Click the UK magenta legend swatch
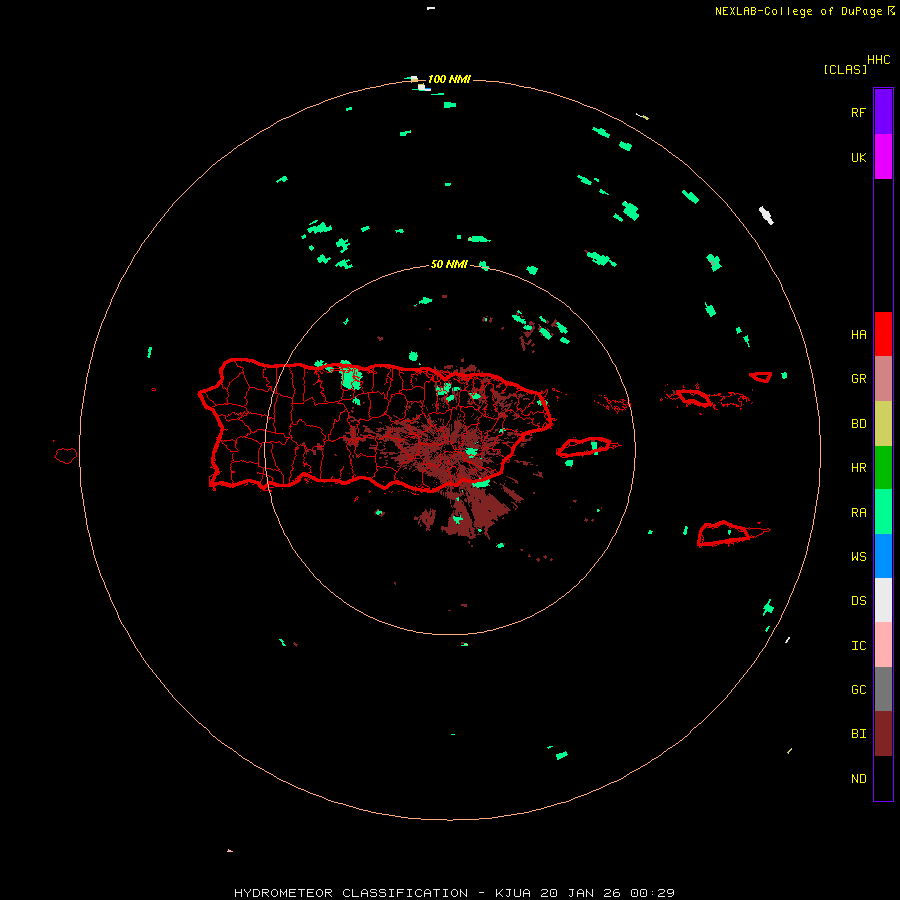 pyautogui.click(x=883, y=156)
